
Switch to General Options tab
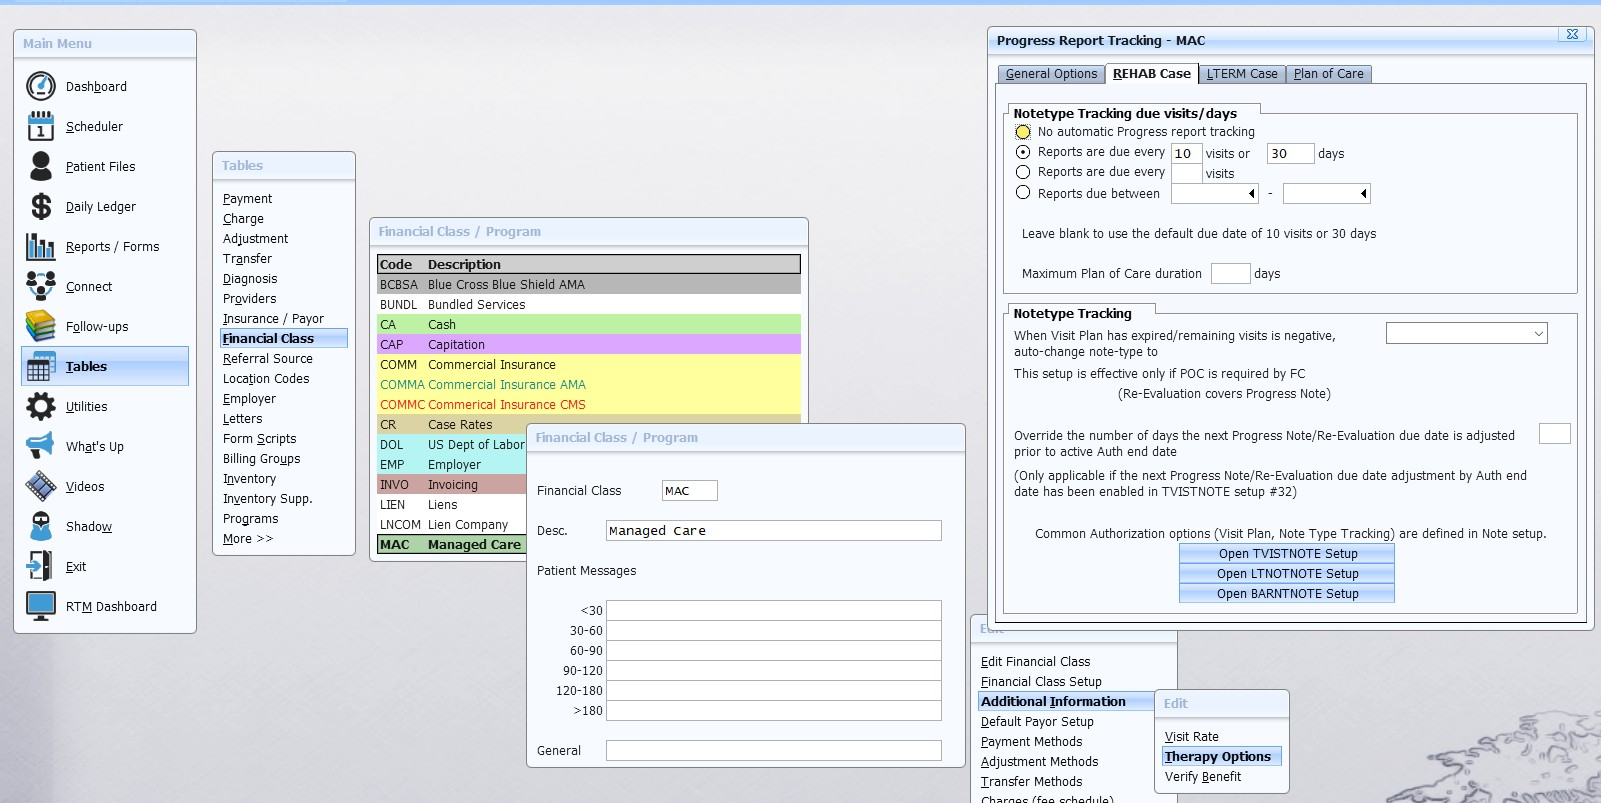point(1051,74)
